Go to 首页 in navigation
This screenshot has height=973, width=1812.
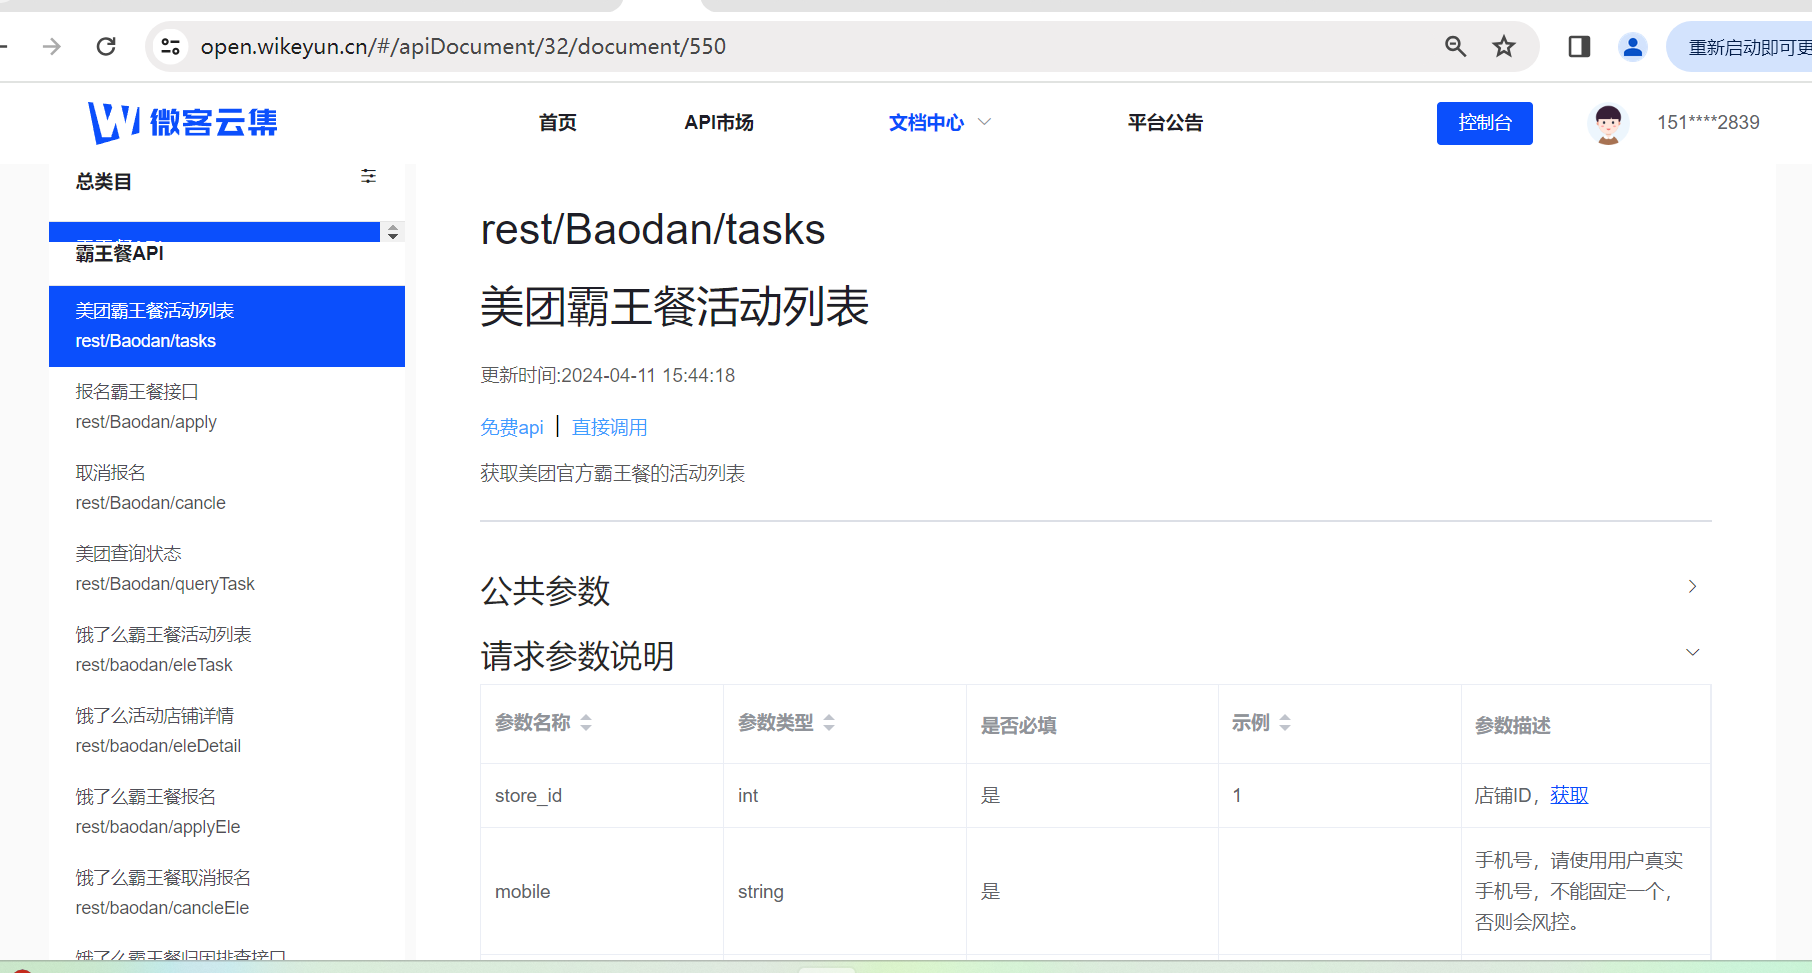click(x=558, y=122)
